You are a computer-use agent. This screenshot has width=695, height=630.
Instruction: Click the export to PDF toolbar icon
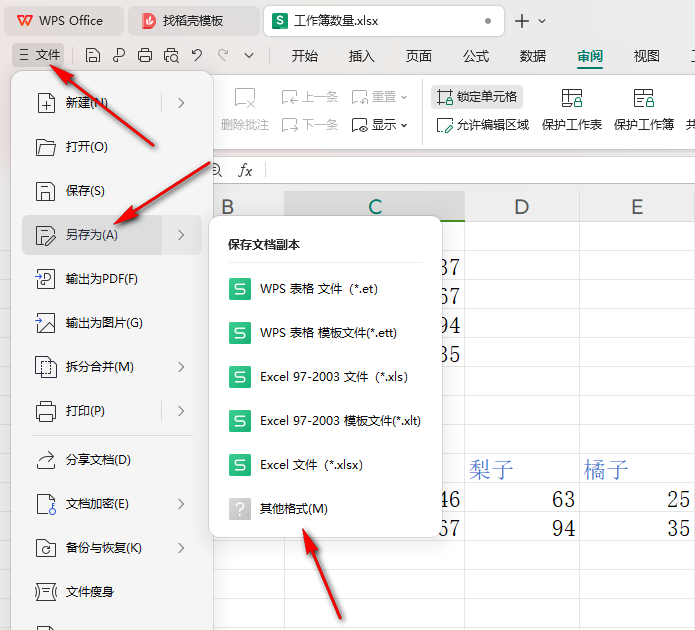coord(119,56)
